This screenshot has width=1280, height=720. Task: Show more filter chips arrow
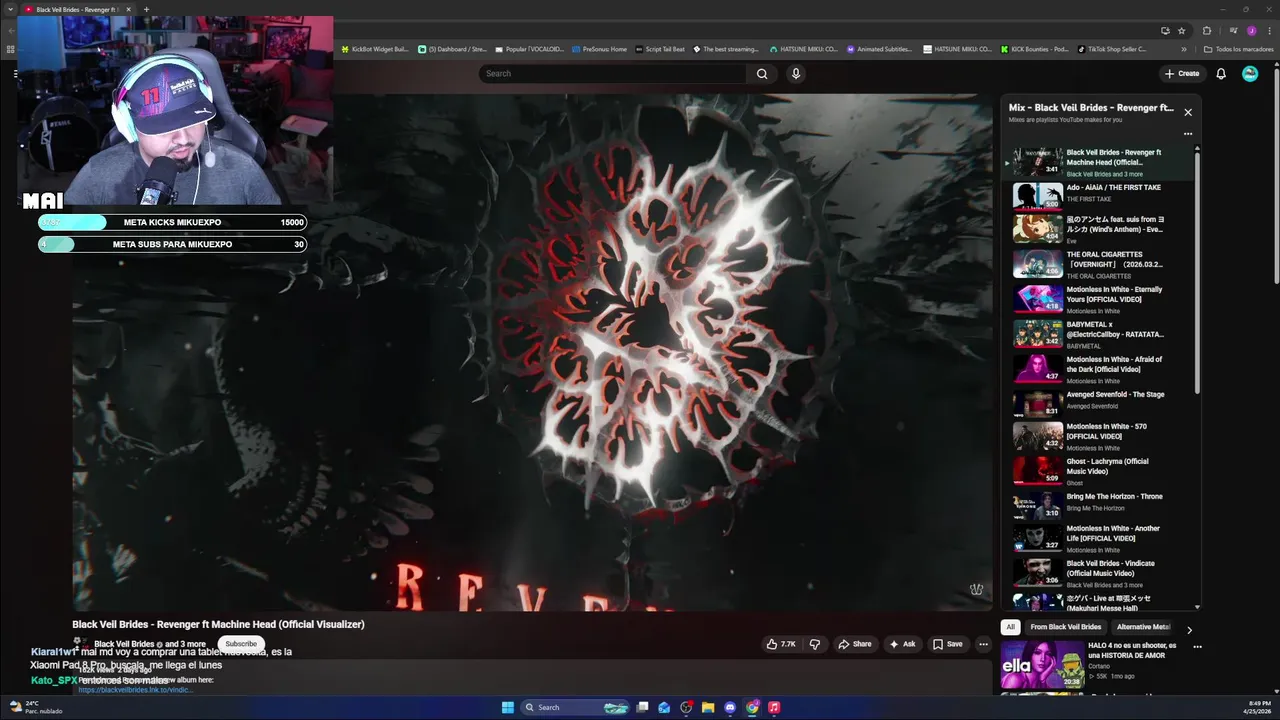click(1189, 629)
